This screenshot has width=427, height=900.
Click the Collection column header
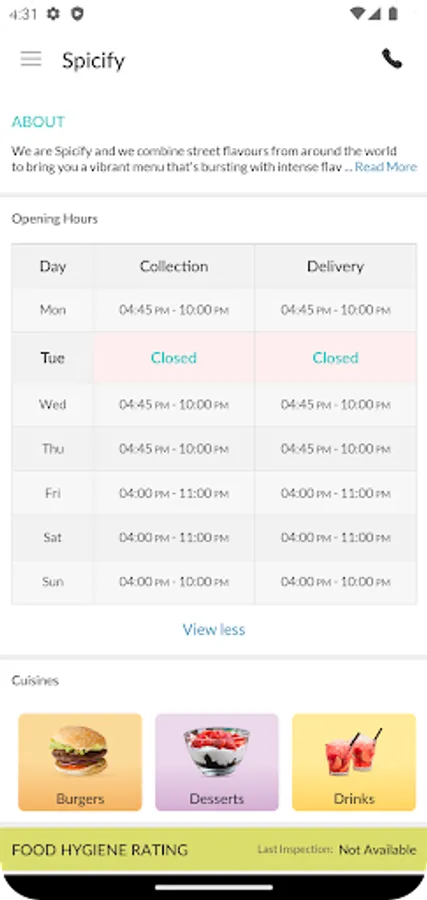(174, 266)
